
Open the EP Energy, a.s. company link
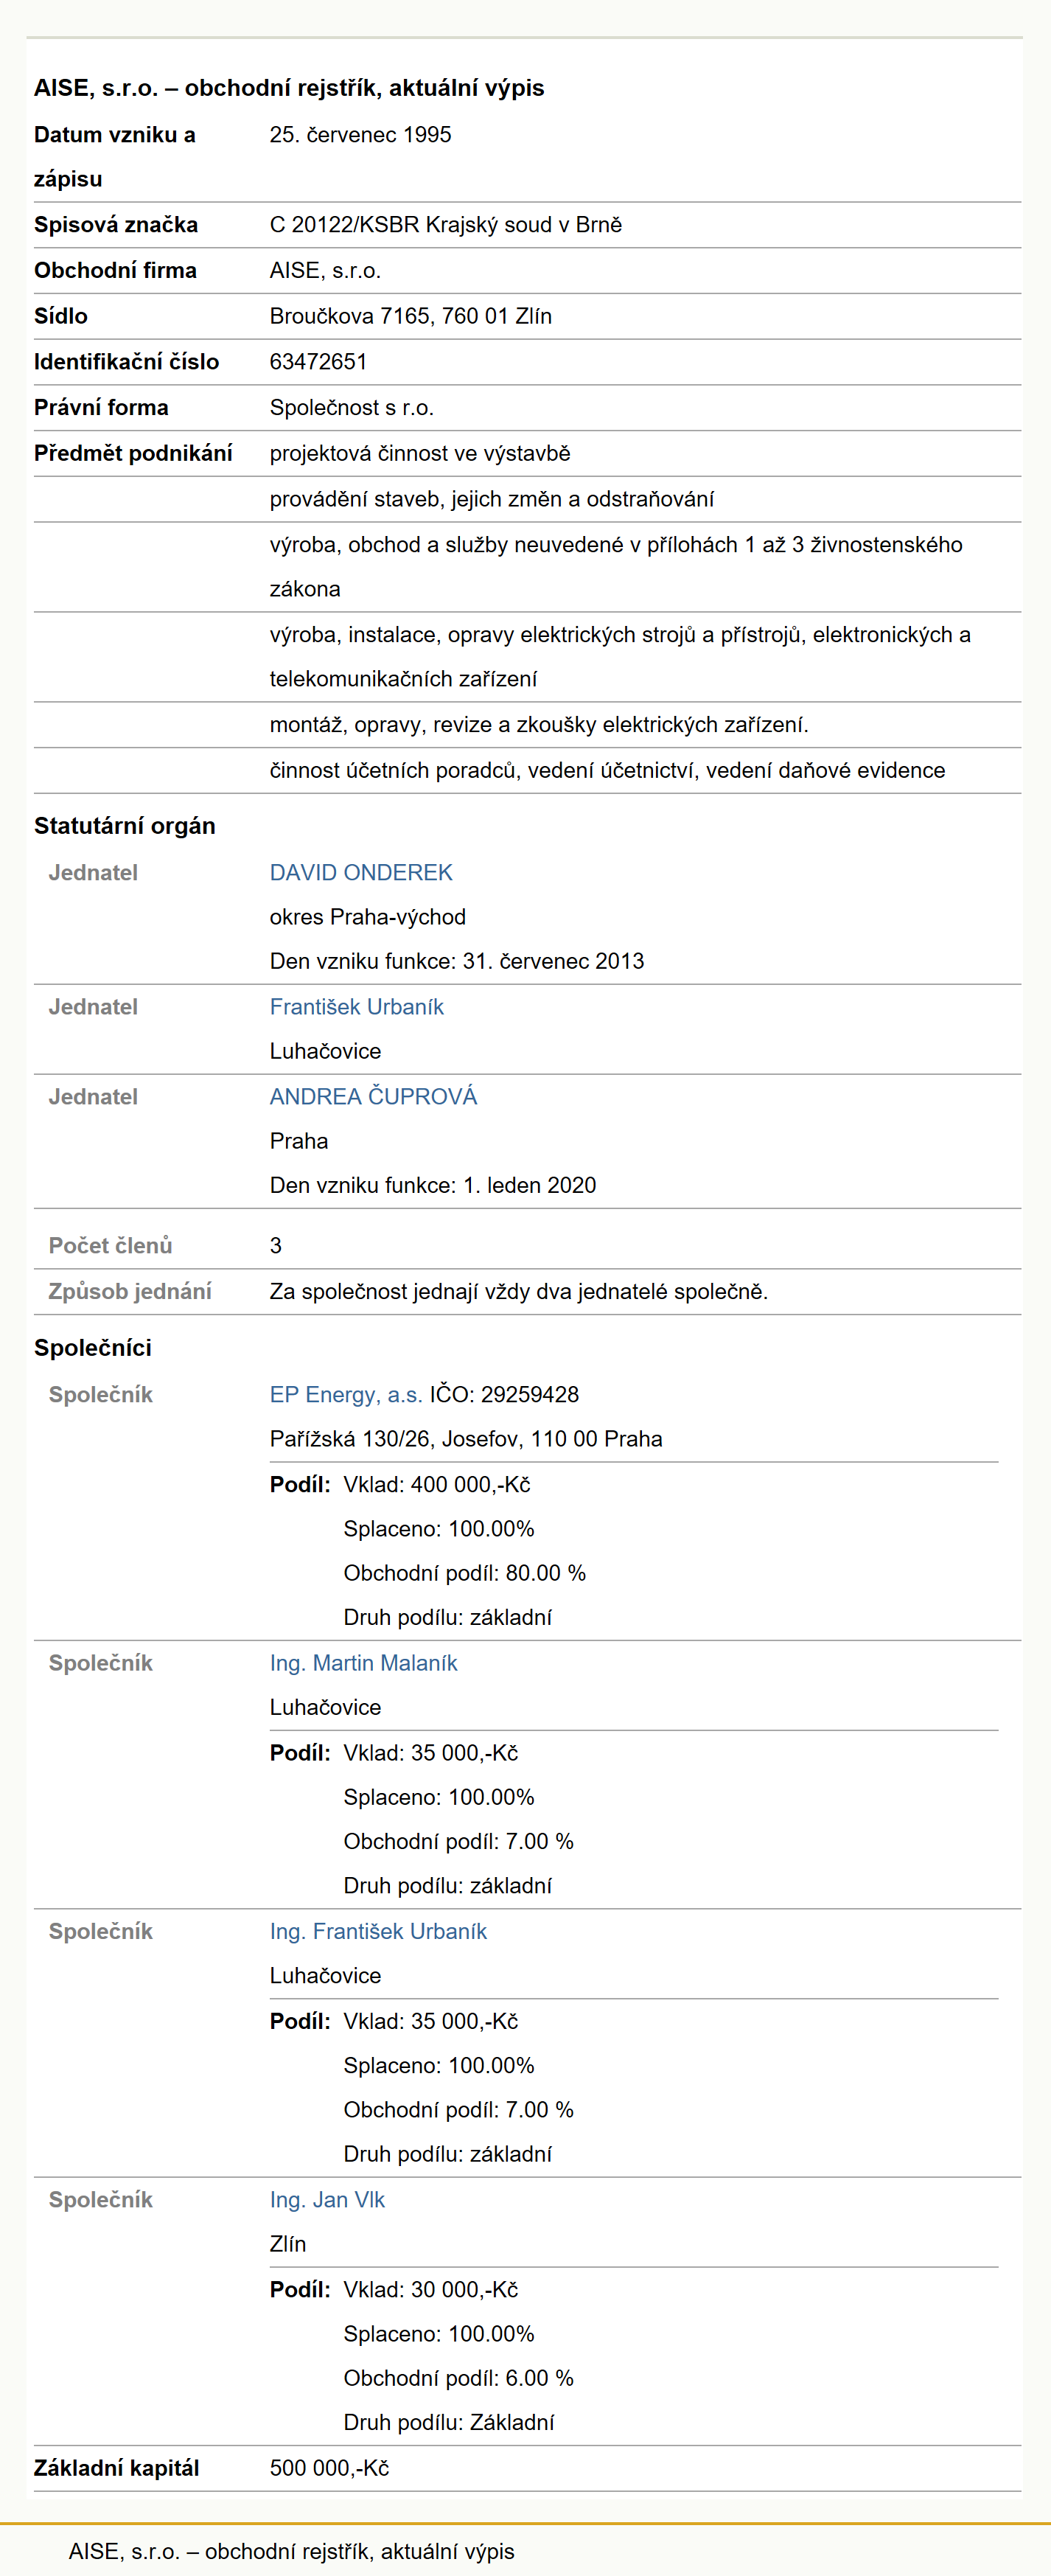click(x=346, y=1394)
